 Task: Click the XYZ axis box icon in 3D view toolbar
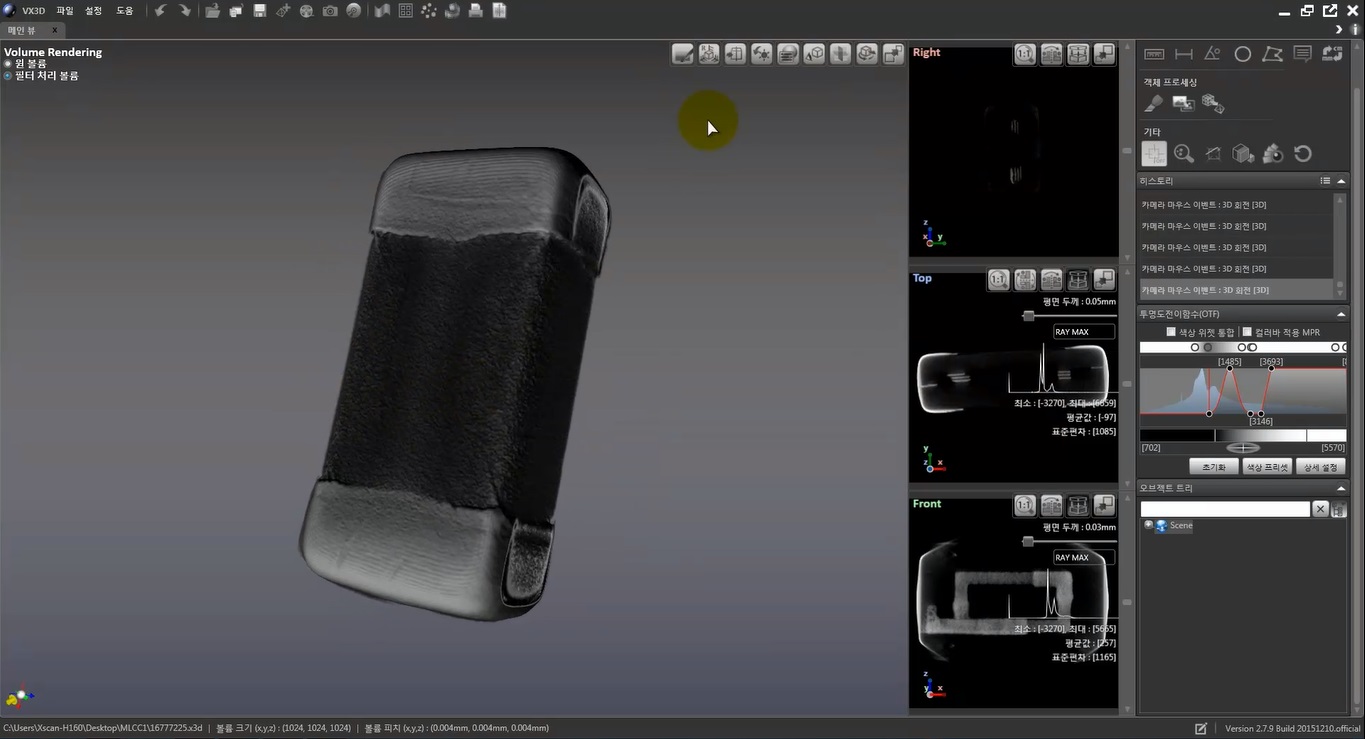[x=709, y=54]
